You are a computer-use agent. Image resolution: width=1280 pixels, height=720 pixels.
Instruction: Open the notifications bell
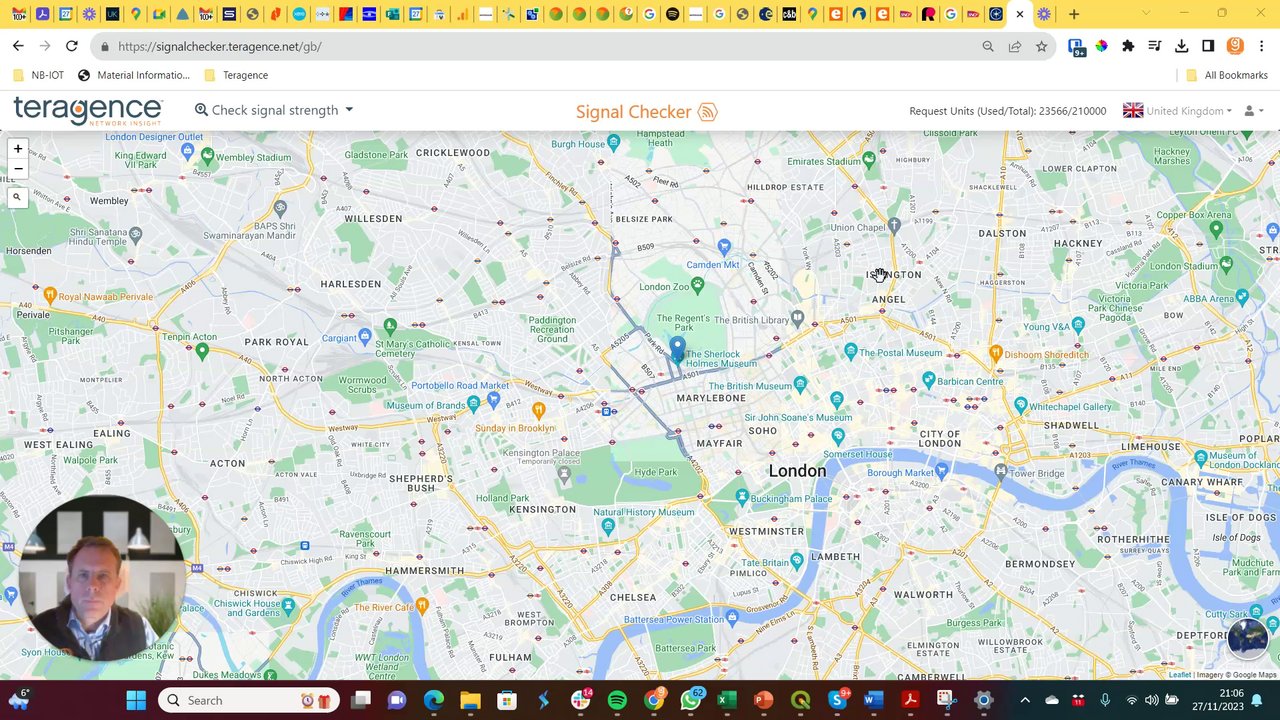point(1257,700)
